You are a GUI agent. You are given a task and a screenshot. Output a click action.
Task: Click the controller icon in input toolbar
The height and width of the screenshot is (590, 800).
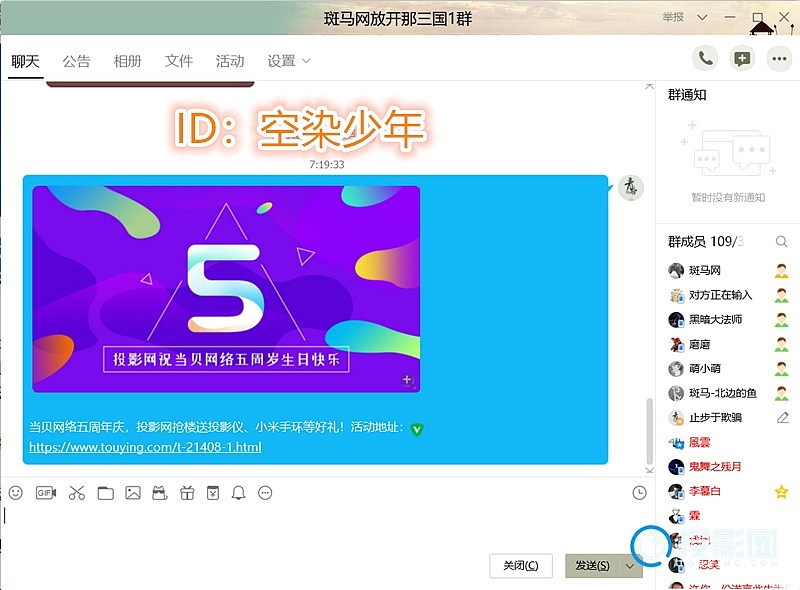(x=160, y=493)
